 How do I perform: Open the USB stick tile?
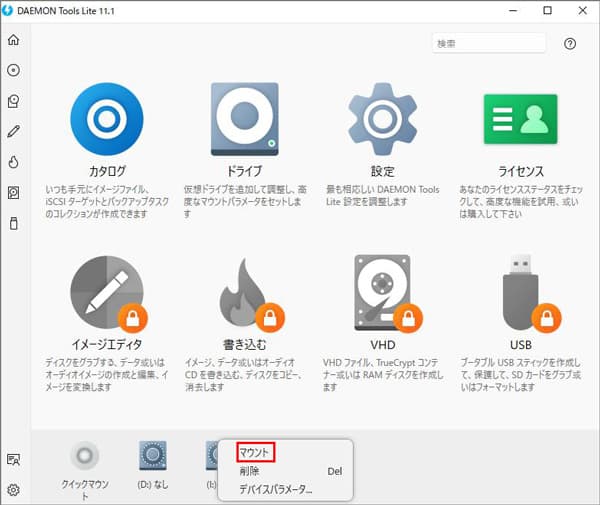(519, 293)
